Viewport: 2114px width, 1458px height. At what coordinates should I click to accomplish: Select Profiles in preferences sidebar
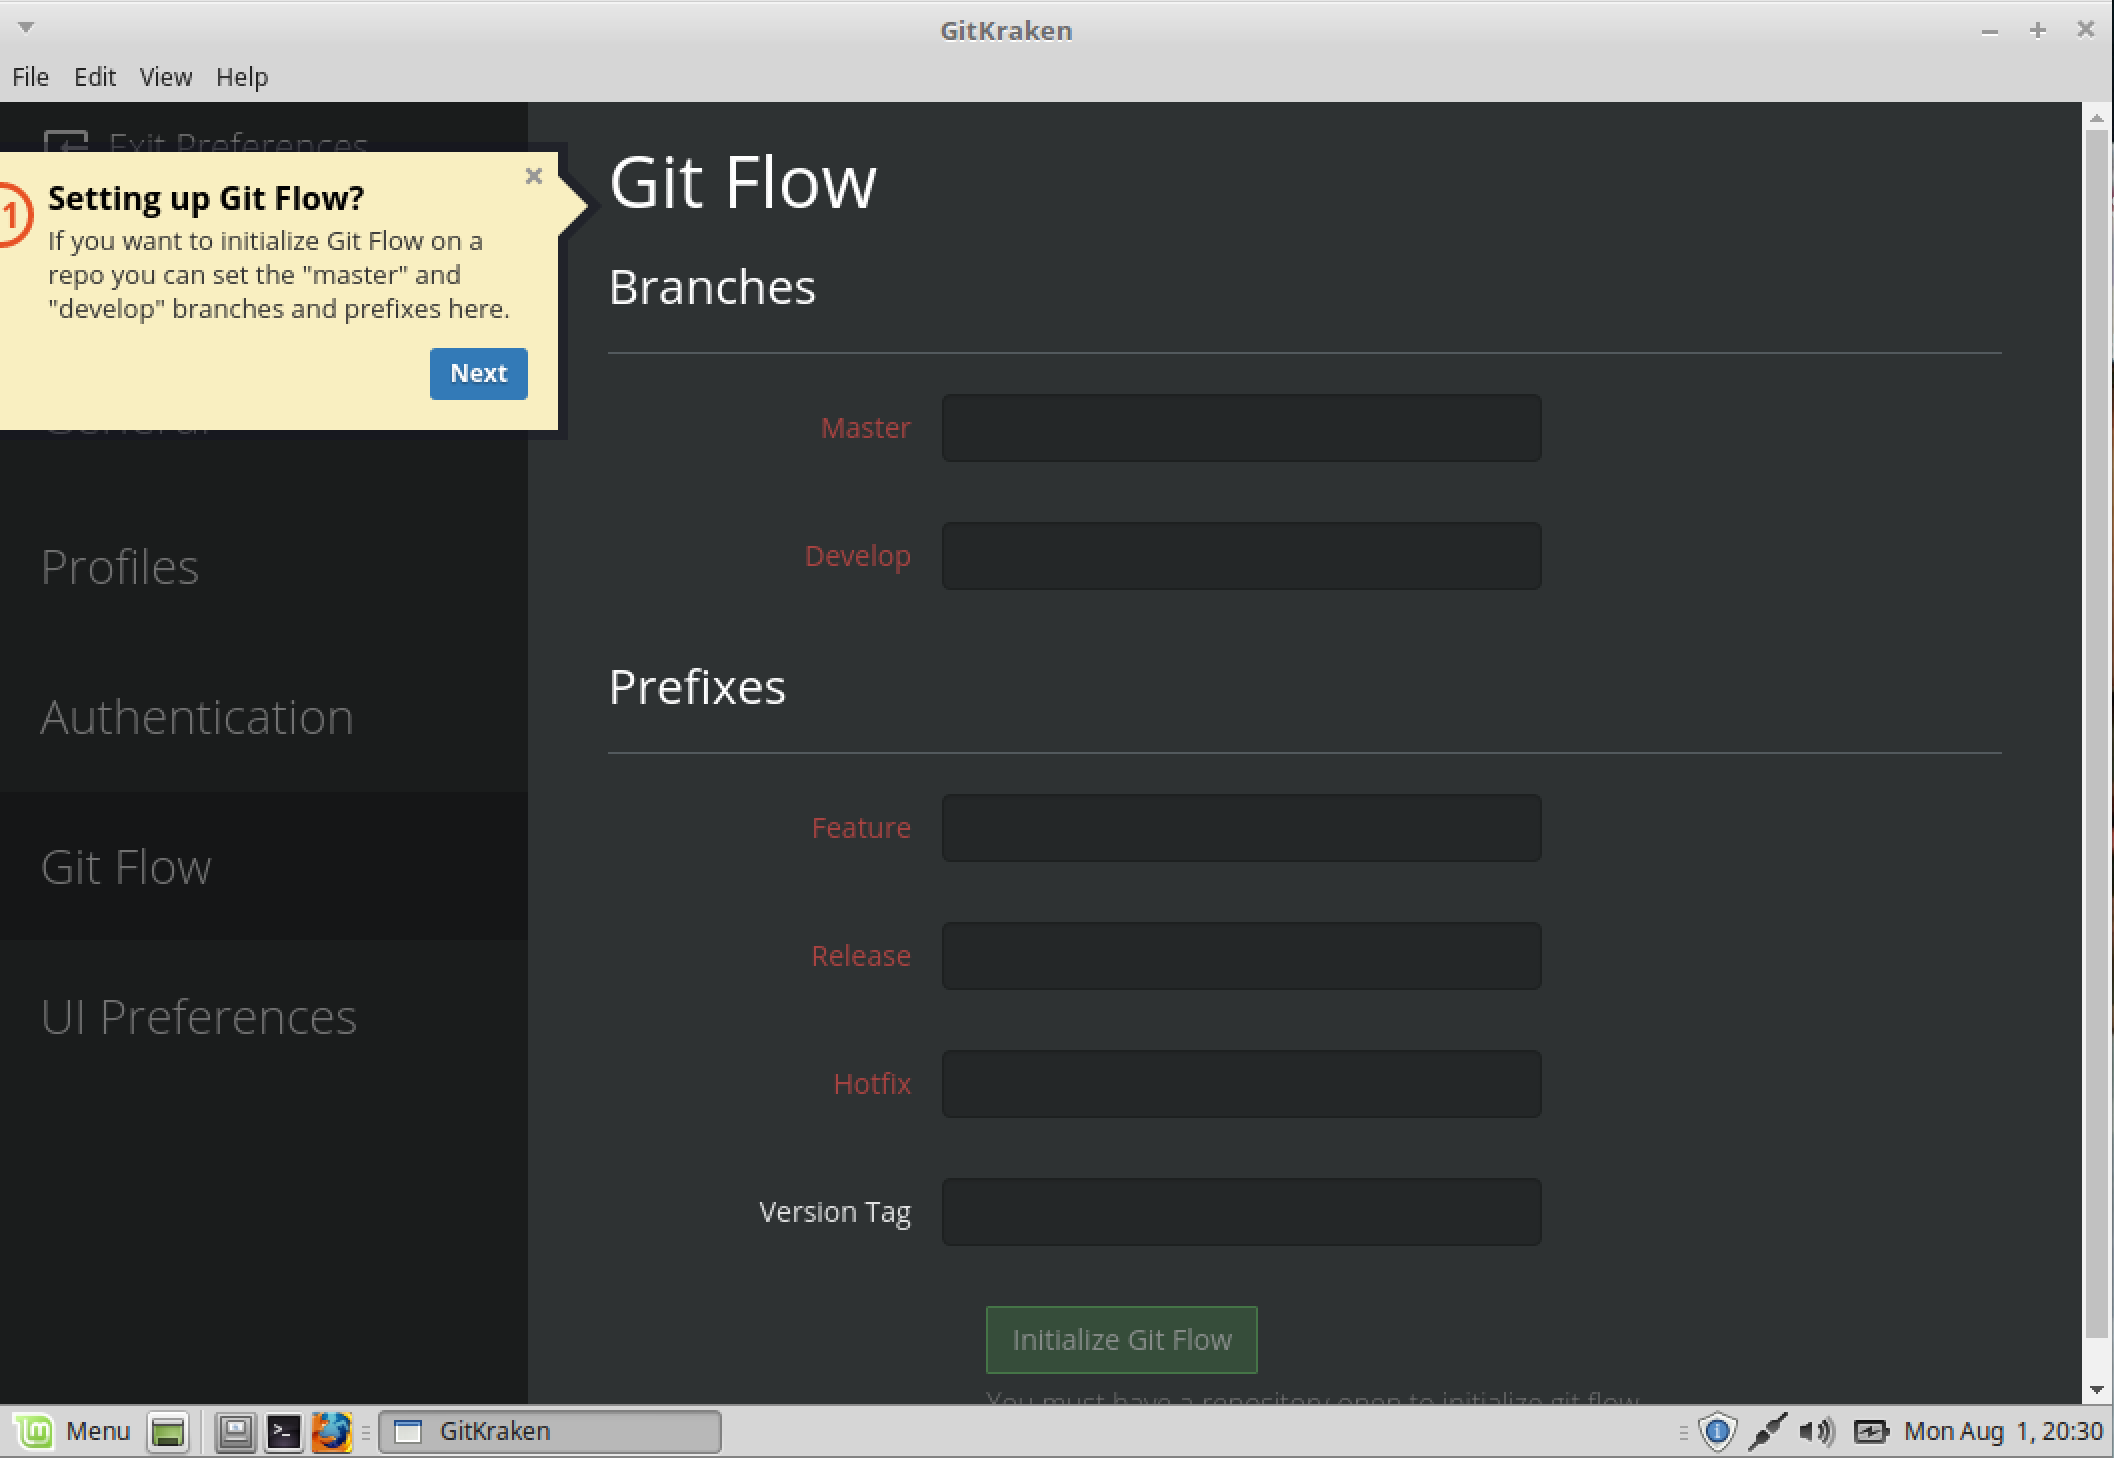click(x=120, y=567)
